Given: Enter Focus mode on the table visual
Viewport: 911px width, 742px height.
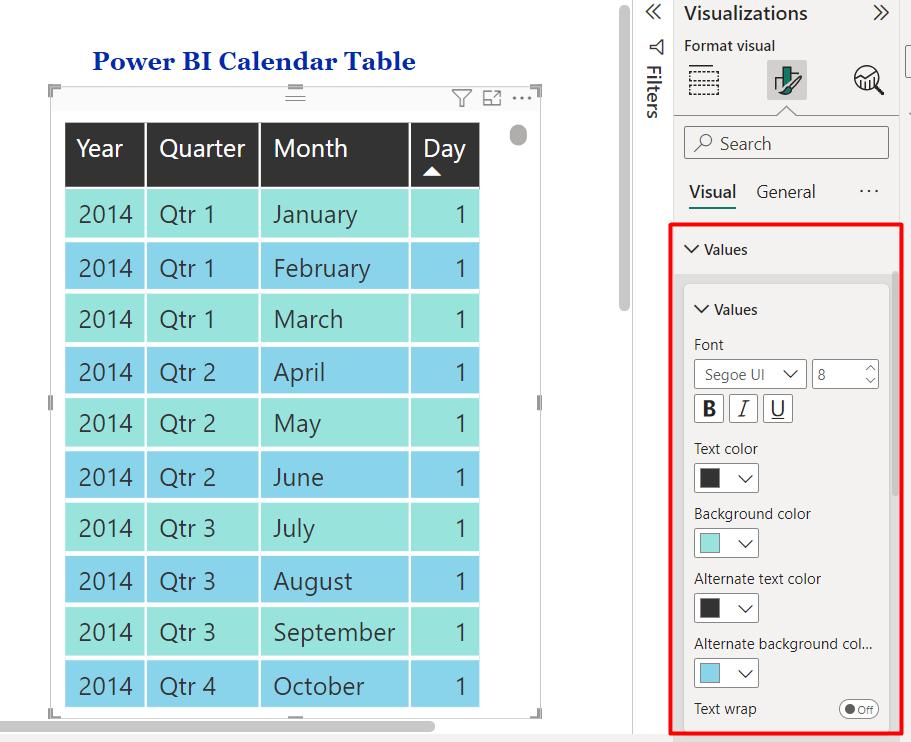Looking at the screenshot, I should point(492,98).
